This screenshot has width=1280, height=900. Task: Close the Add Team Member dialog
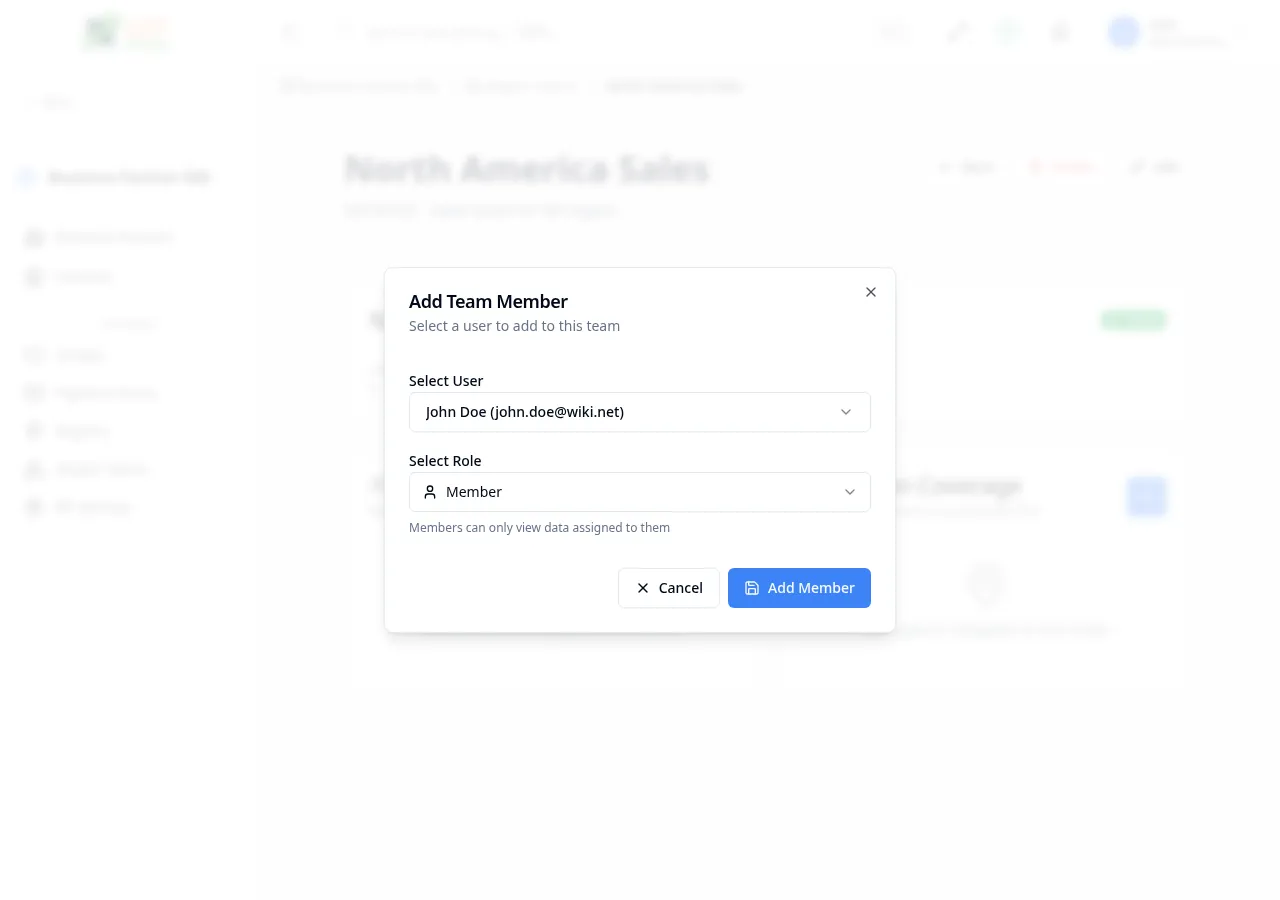tap(870, 292)
